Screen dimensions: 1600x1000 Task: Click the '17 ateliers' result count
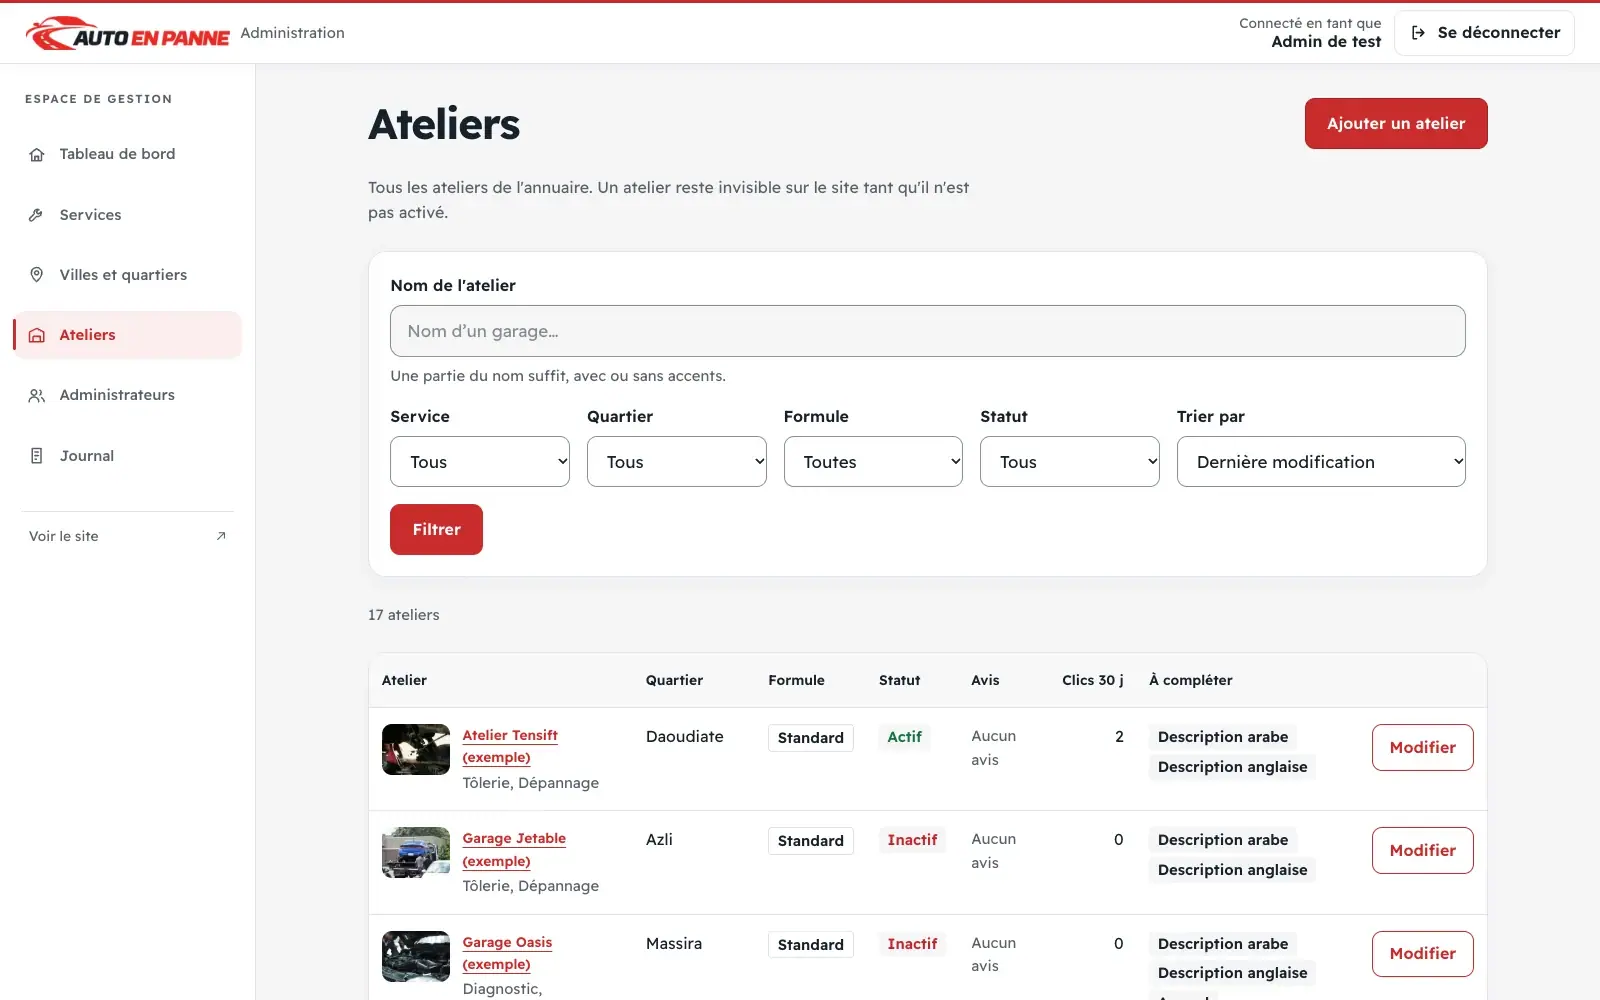[404, 615]
